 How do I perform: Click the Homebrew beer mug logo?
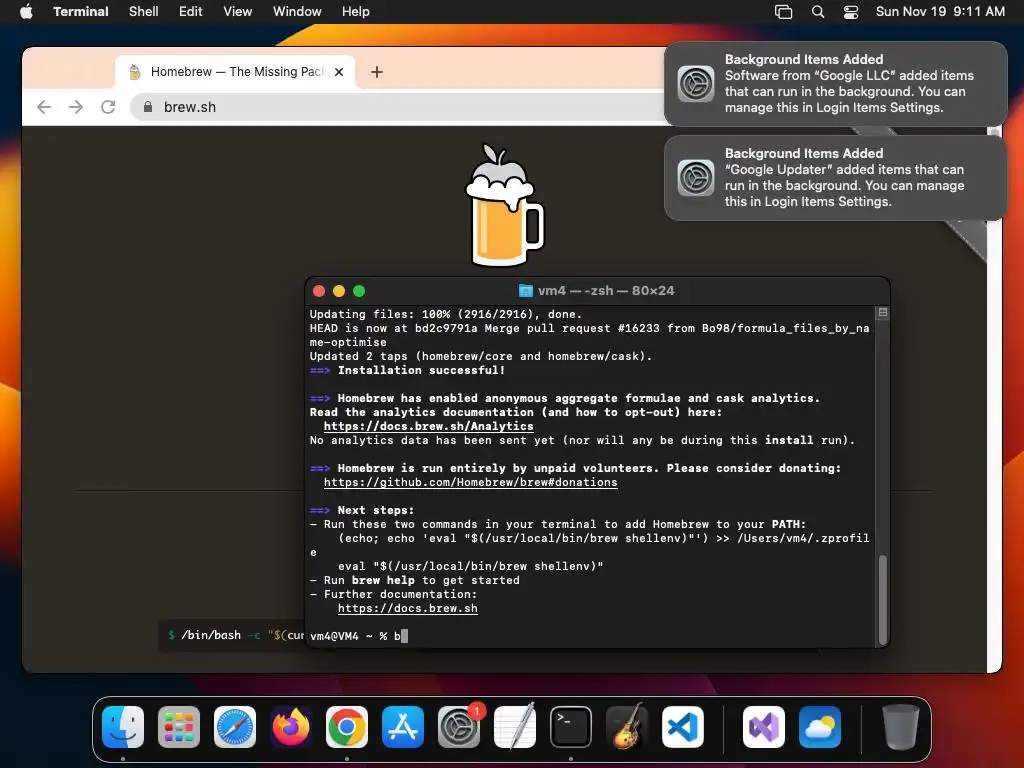(504, 205)
